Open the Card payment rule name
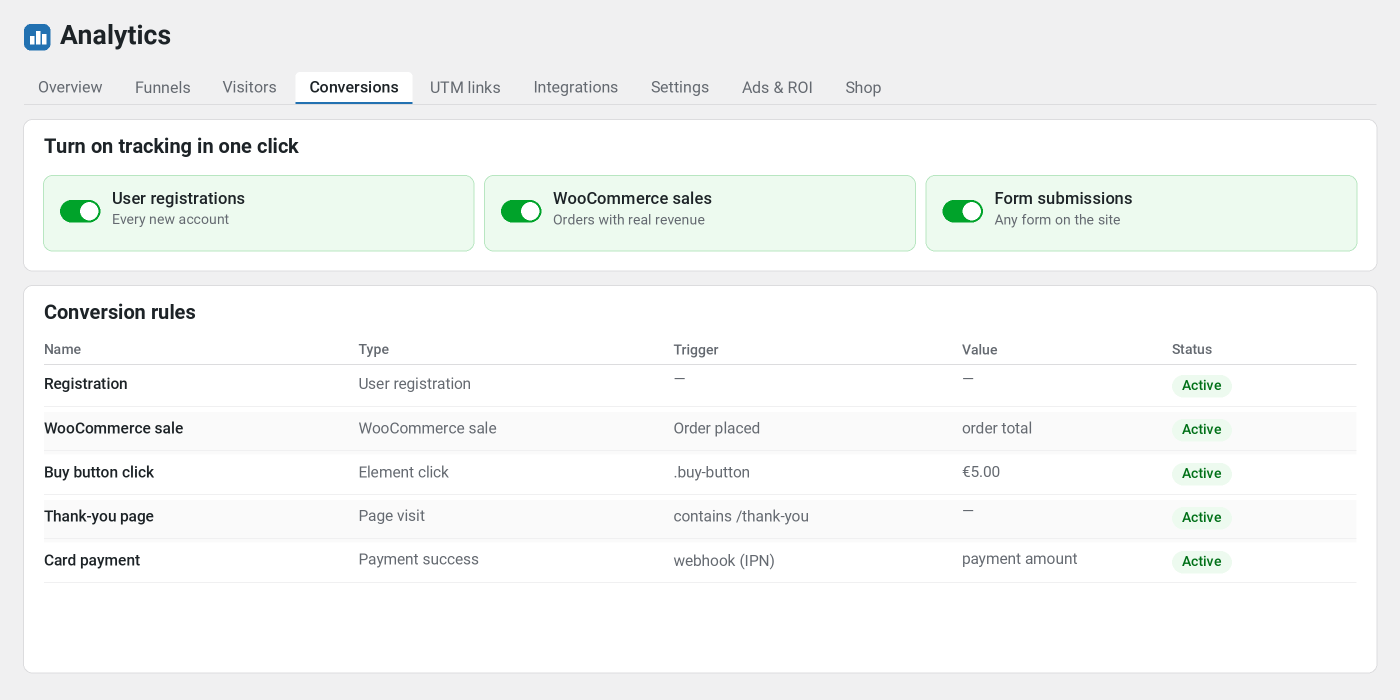Screen dimensions: 1400x700 click(x=92, y=560)
